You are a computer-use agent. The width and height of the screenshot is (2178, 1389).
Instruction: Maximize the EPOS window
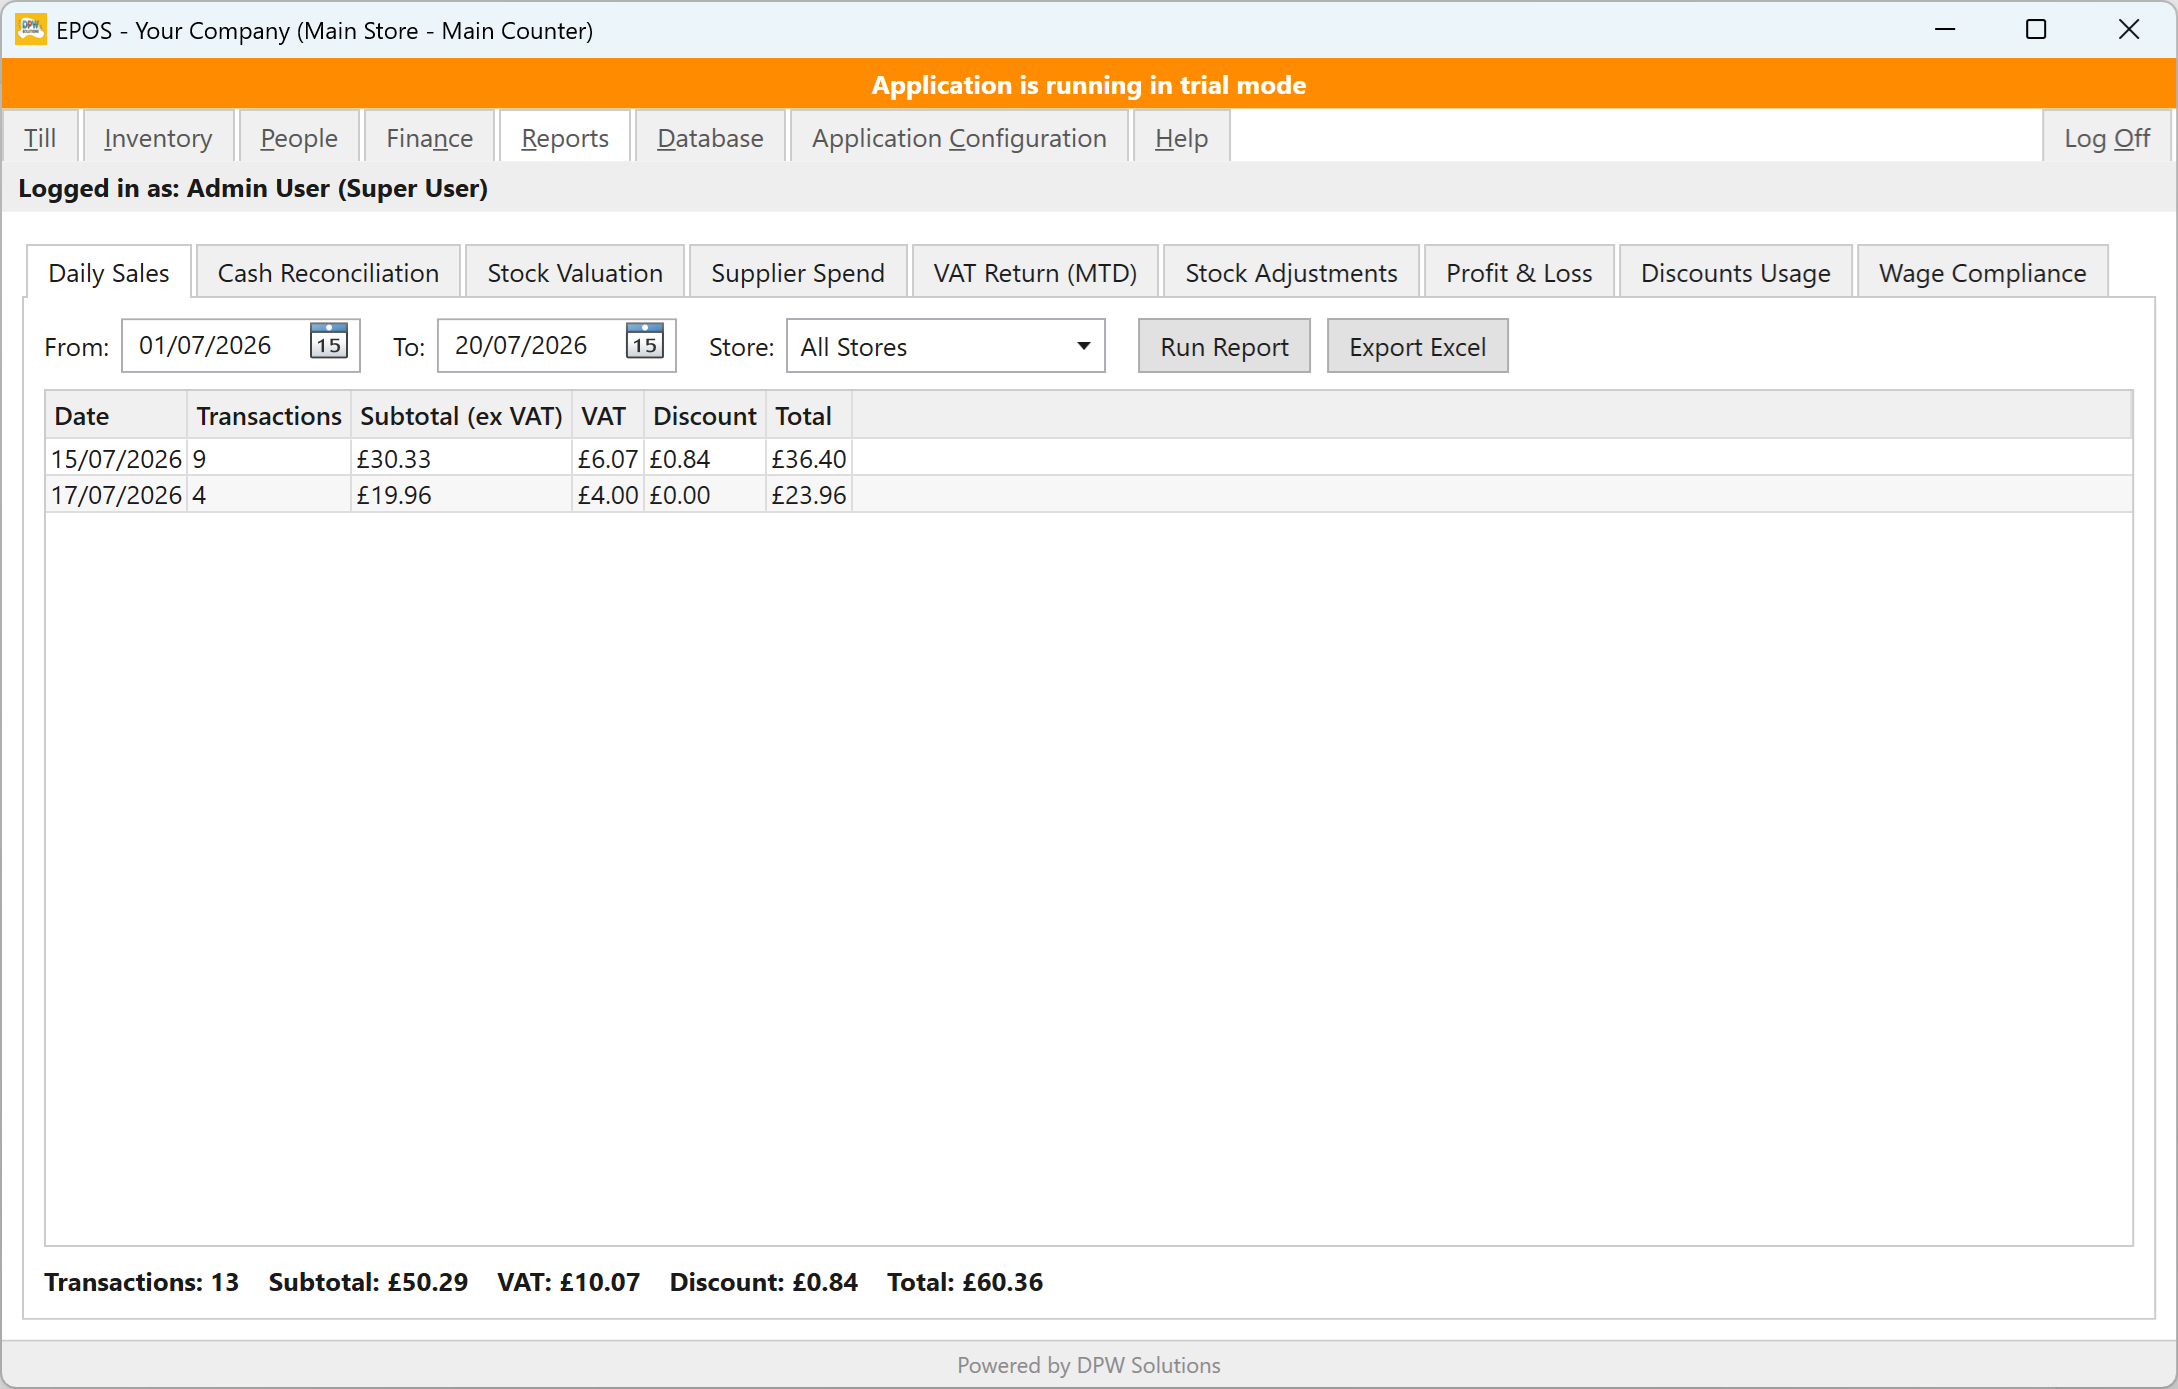pyautogui.click(x=2036, y=30)
